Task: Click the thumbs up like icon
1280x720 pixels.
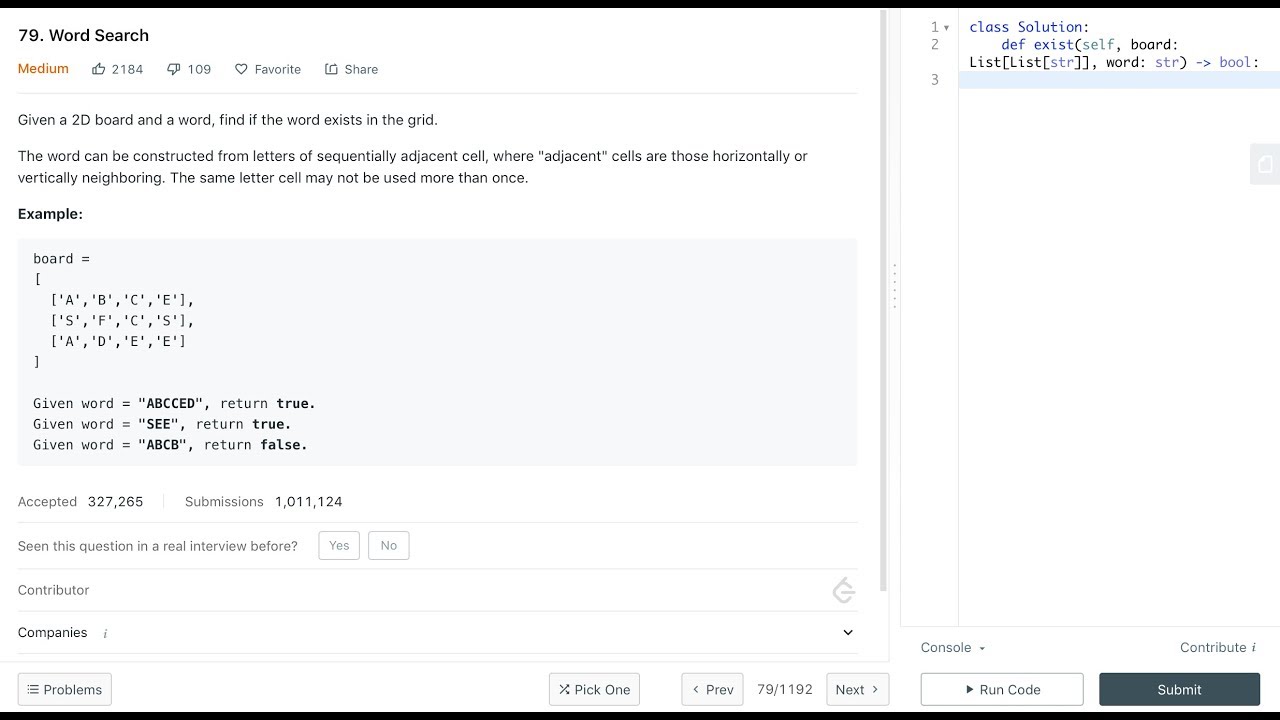Action: [98, 69]
